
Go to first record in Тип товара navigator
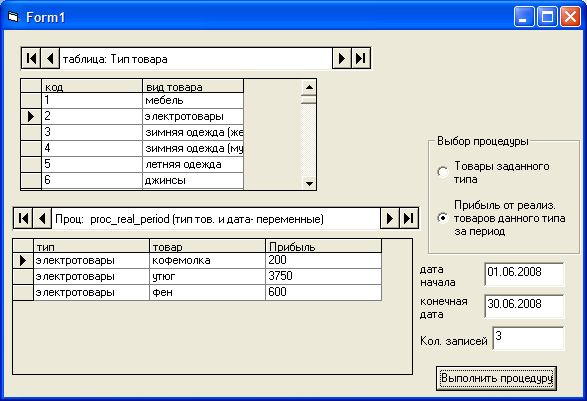(31, 58)
